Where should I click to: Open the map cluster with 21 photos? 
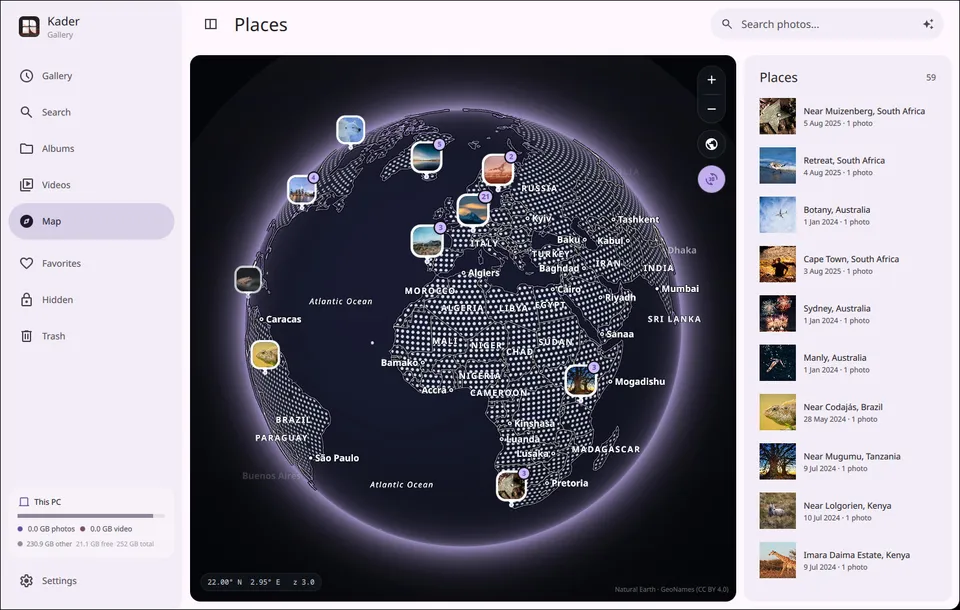click(x=473, y=209)
